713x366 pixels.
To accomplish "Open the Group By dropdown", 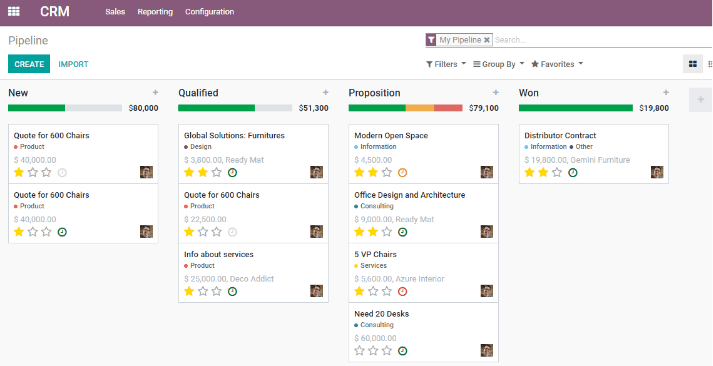I will [498, 64].
